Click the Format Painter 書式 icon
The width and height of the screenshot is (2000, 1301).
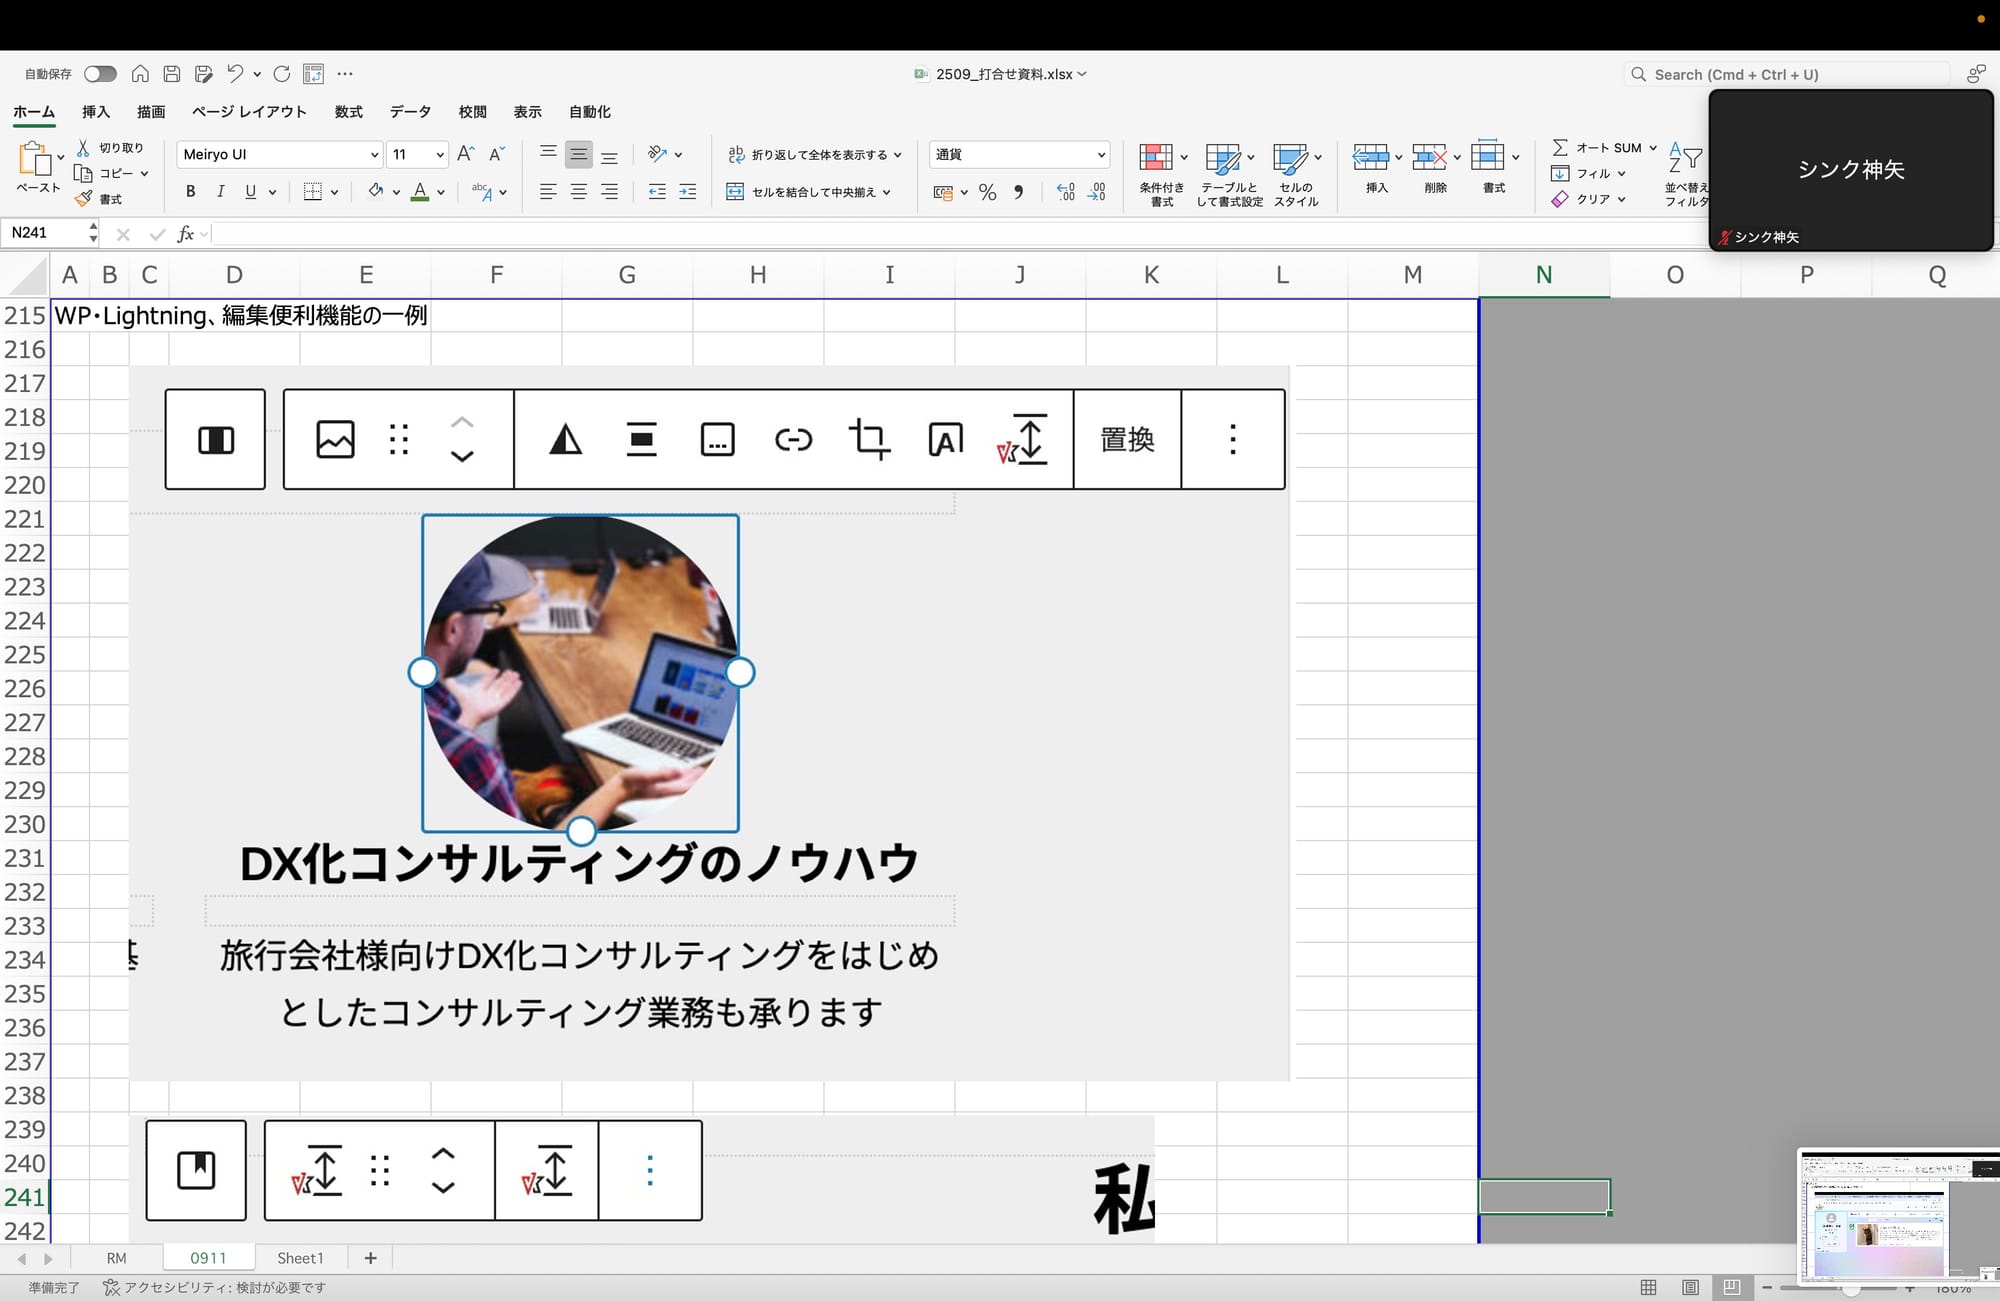84,199
